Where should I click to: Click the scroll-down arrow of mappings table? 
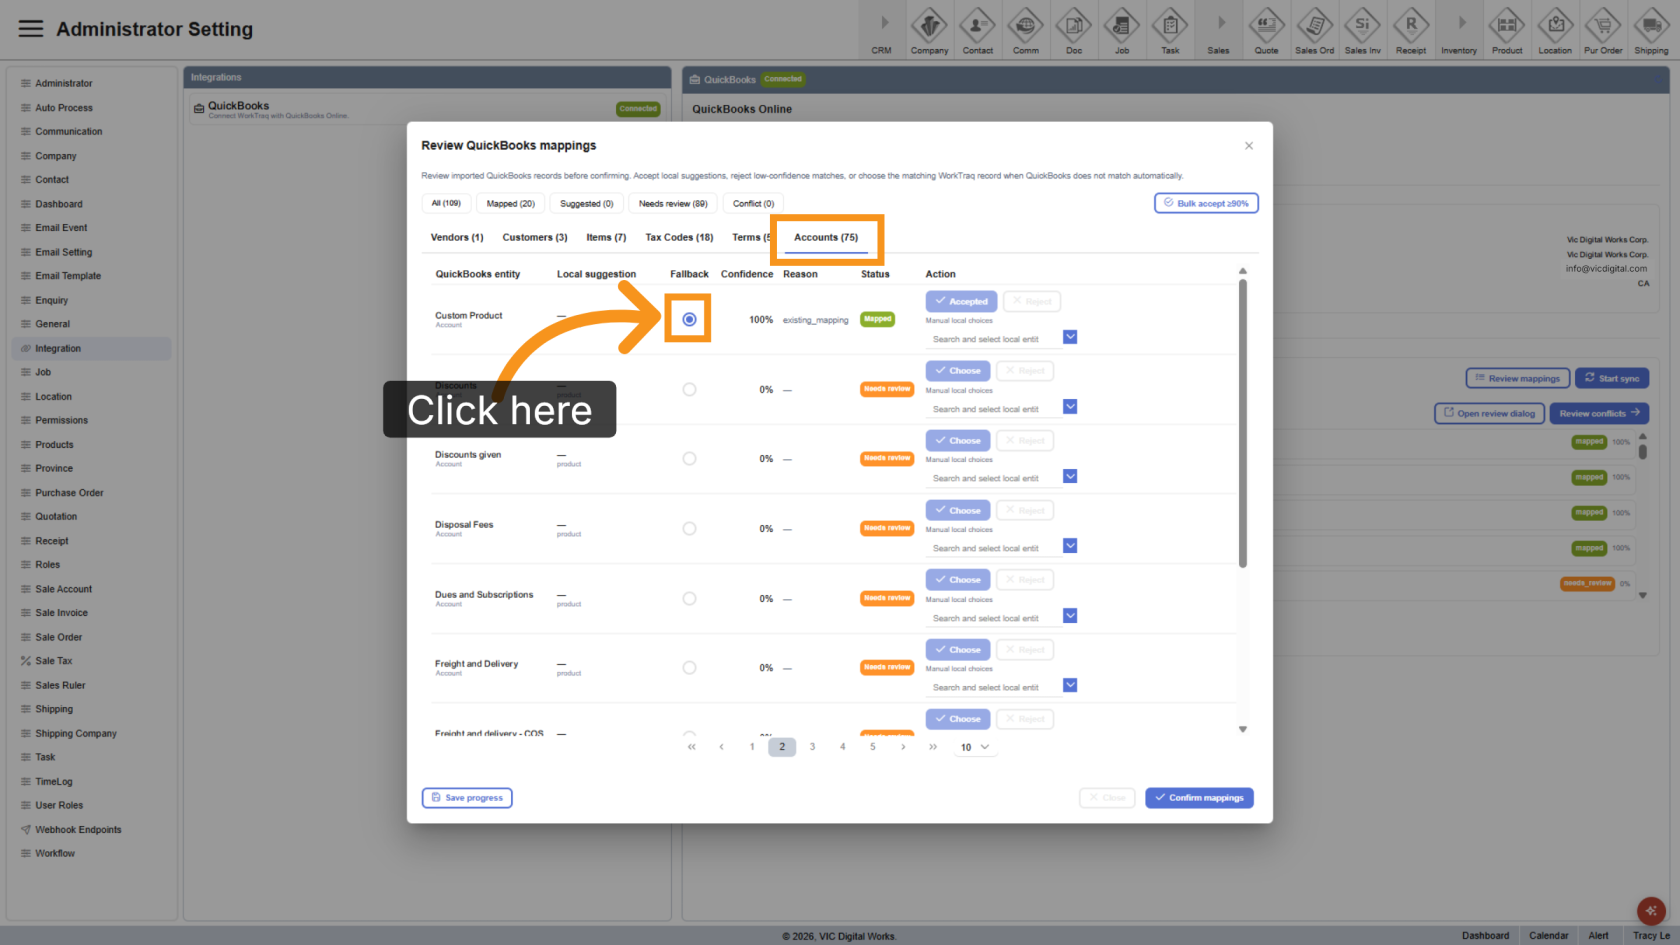(x=1243, y=729)
